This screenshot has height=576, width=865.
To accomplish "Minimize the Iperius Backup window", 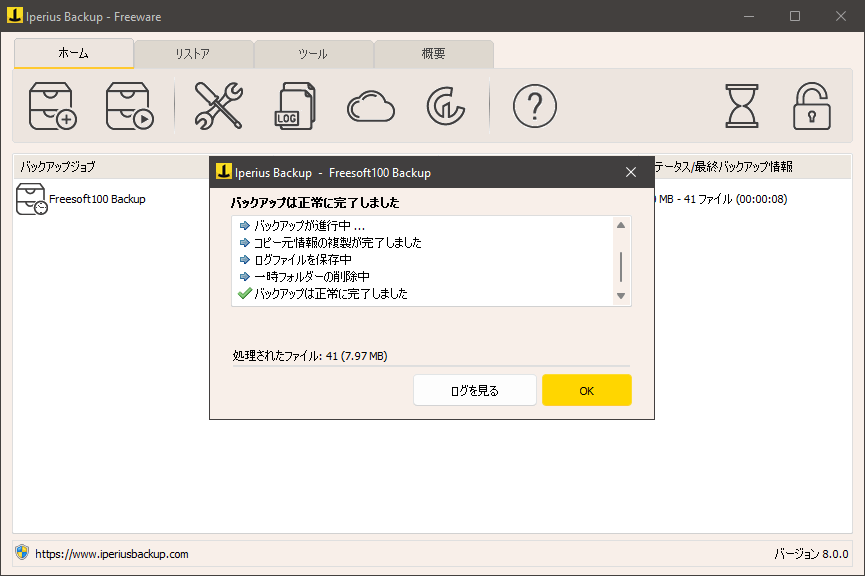I will tap(749, 16).
